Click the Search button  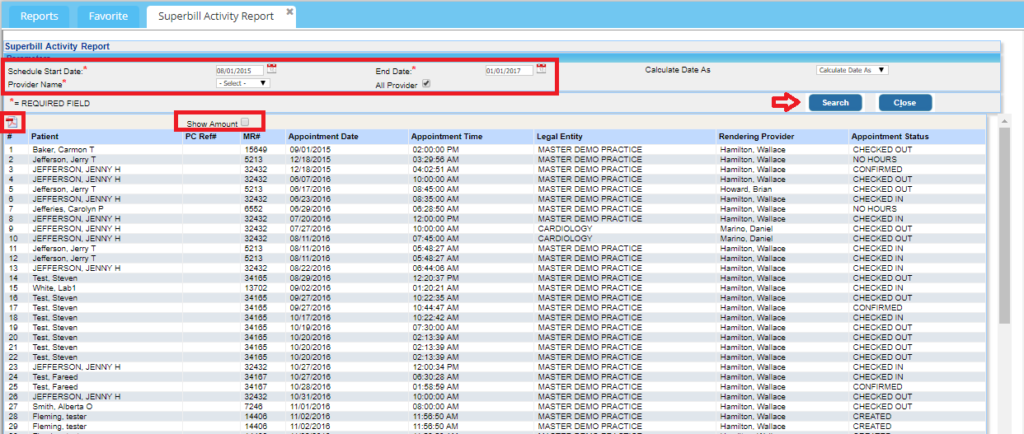[835, 102]
